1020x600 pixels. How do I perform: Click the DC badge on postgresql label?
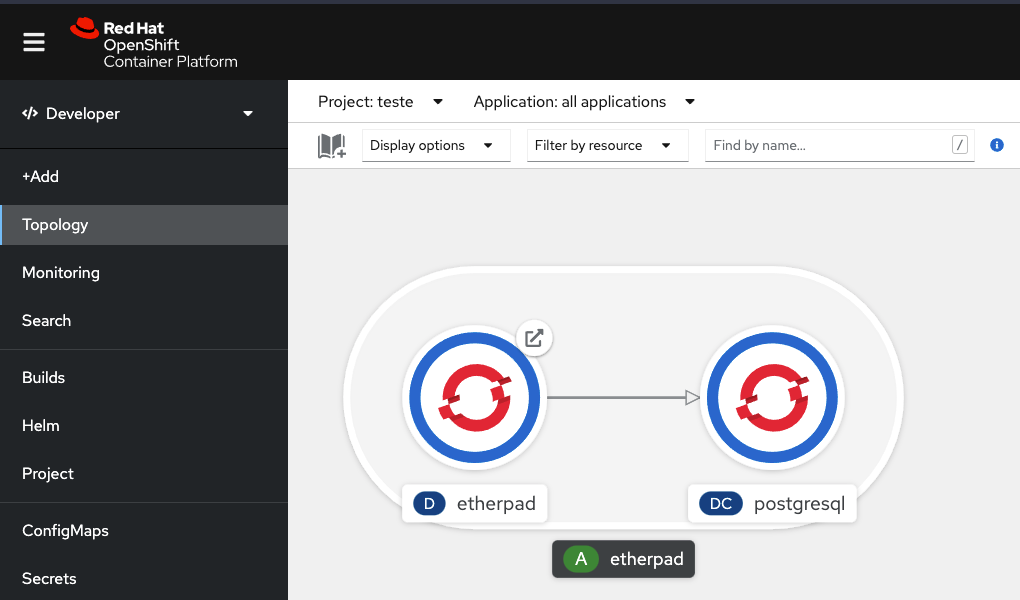click(x=721, y=504)
